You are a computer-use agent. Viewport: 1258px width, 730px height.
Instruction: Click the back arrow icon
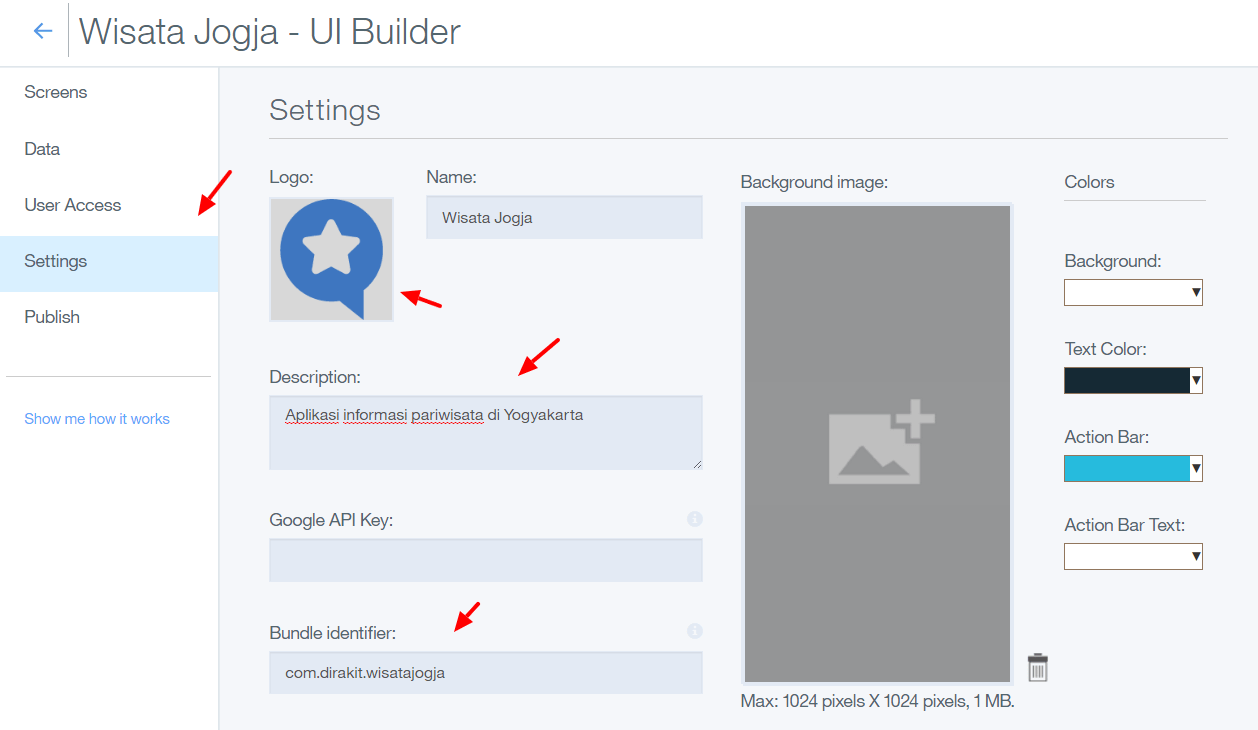click(x=43, y=31)
